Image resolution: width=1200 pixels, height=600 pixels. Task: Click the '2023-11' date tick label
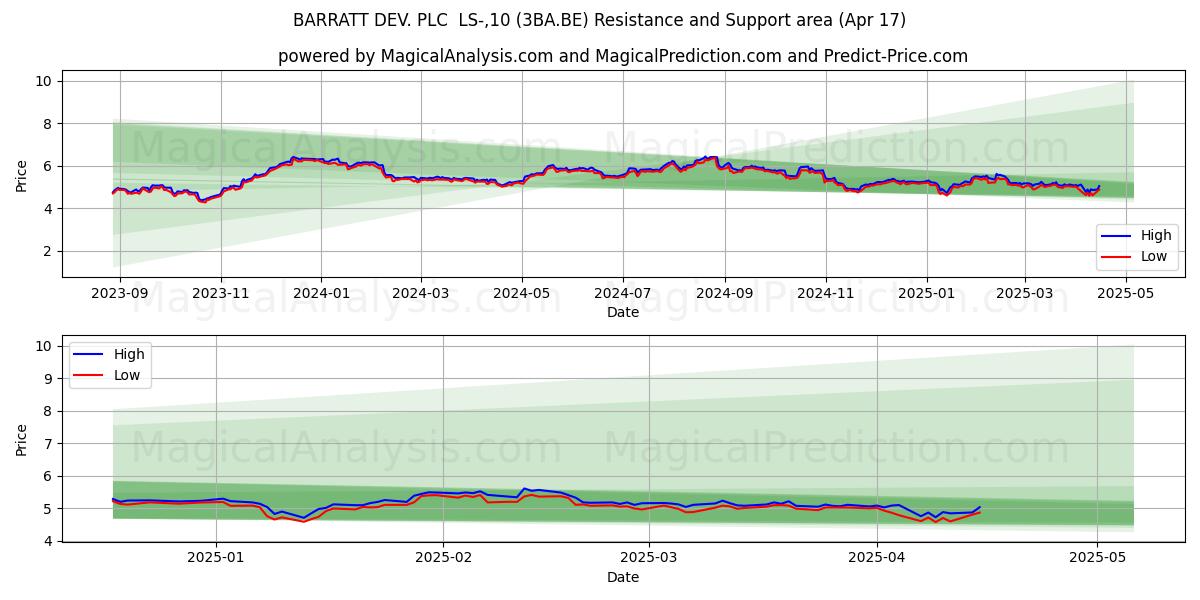click(220, 295)
